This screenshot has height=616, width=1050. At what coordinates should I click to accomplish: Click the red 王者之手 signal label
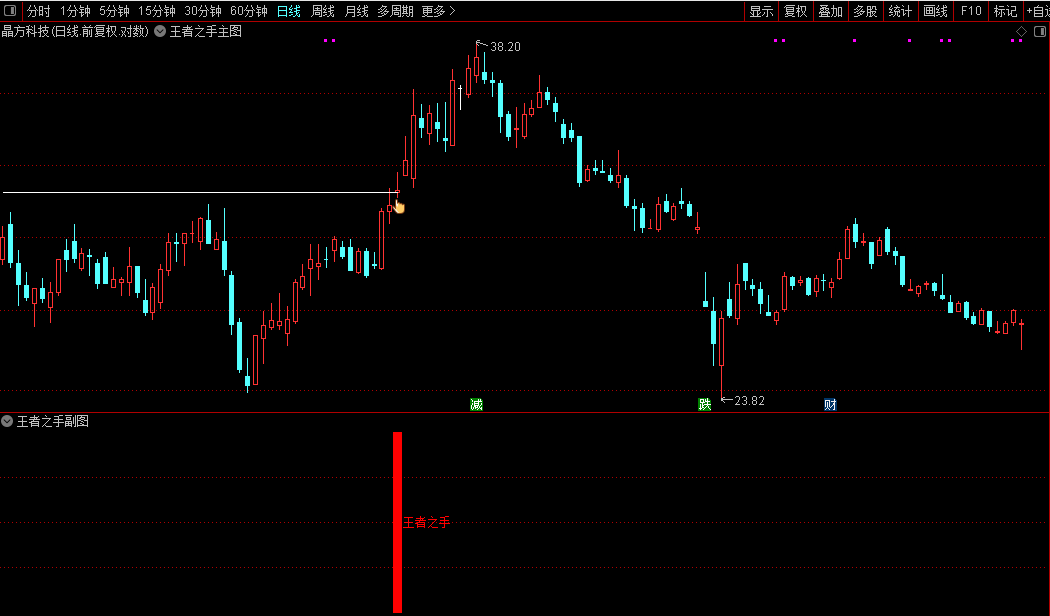point(427,522)
